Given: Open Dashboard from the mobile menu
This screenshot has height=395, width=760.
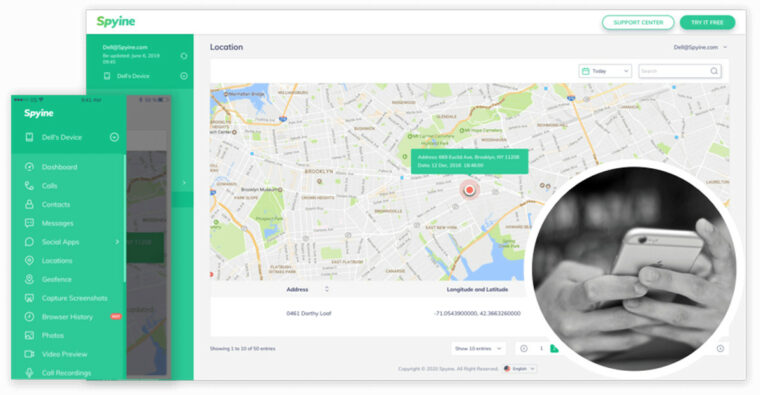Looking at the screenshot, I should [x=59, y=167].
